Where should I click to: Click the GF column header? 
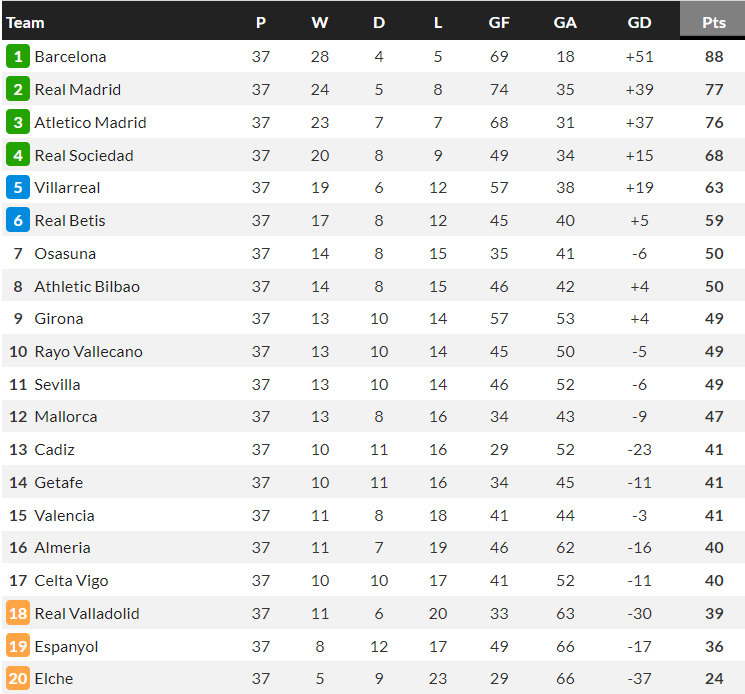(x=499, y=22)
